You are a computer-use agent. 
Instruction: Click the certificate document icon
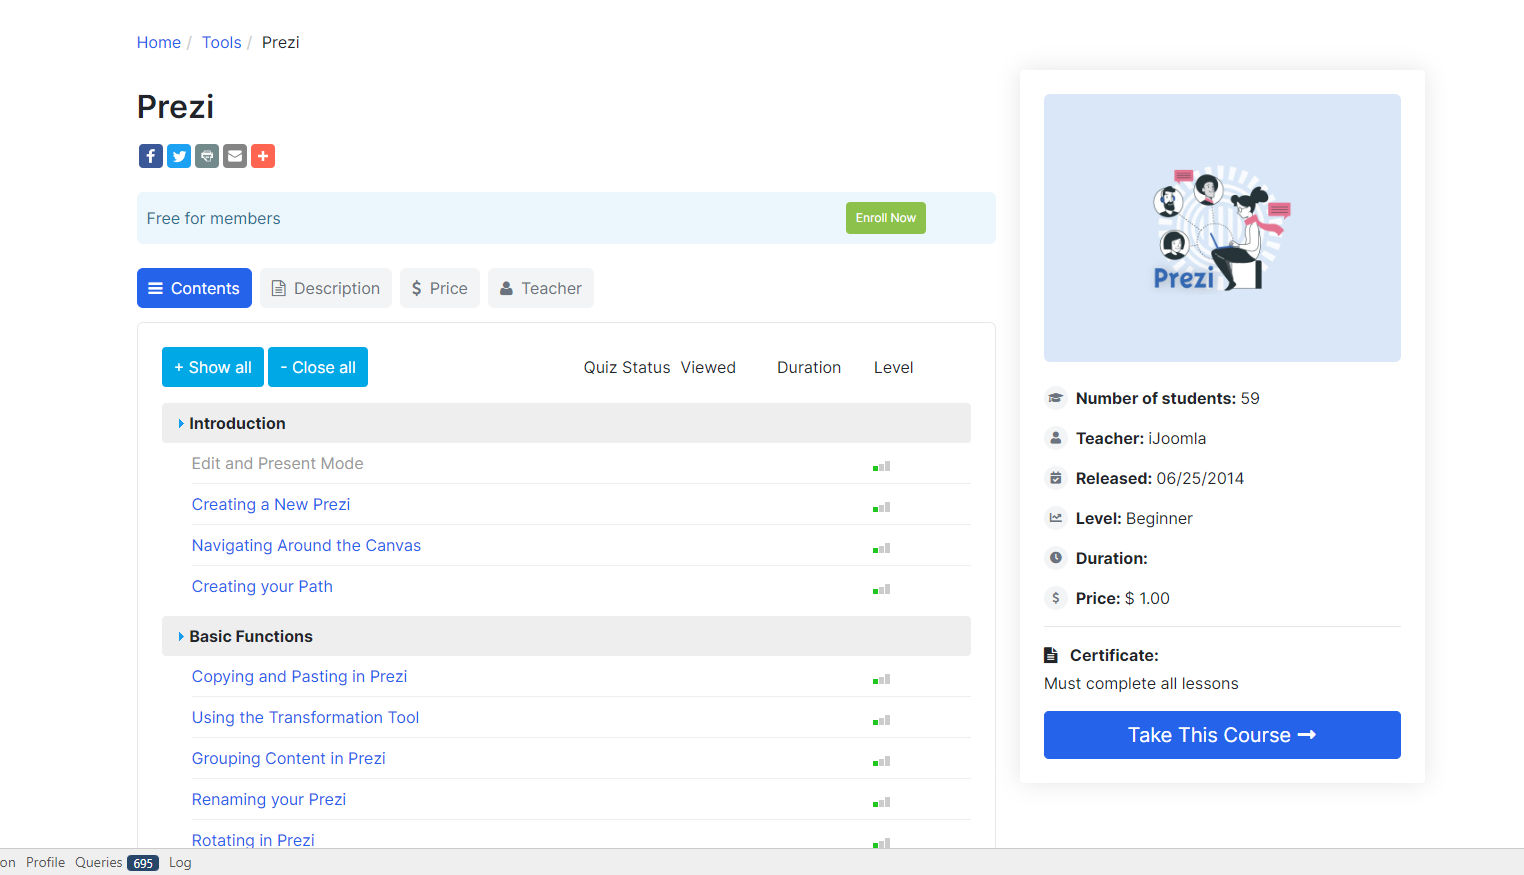click(x=1051, y=655)
